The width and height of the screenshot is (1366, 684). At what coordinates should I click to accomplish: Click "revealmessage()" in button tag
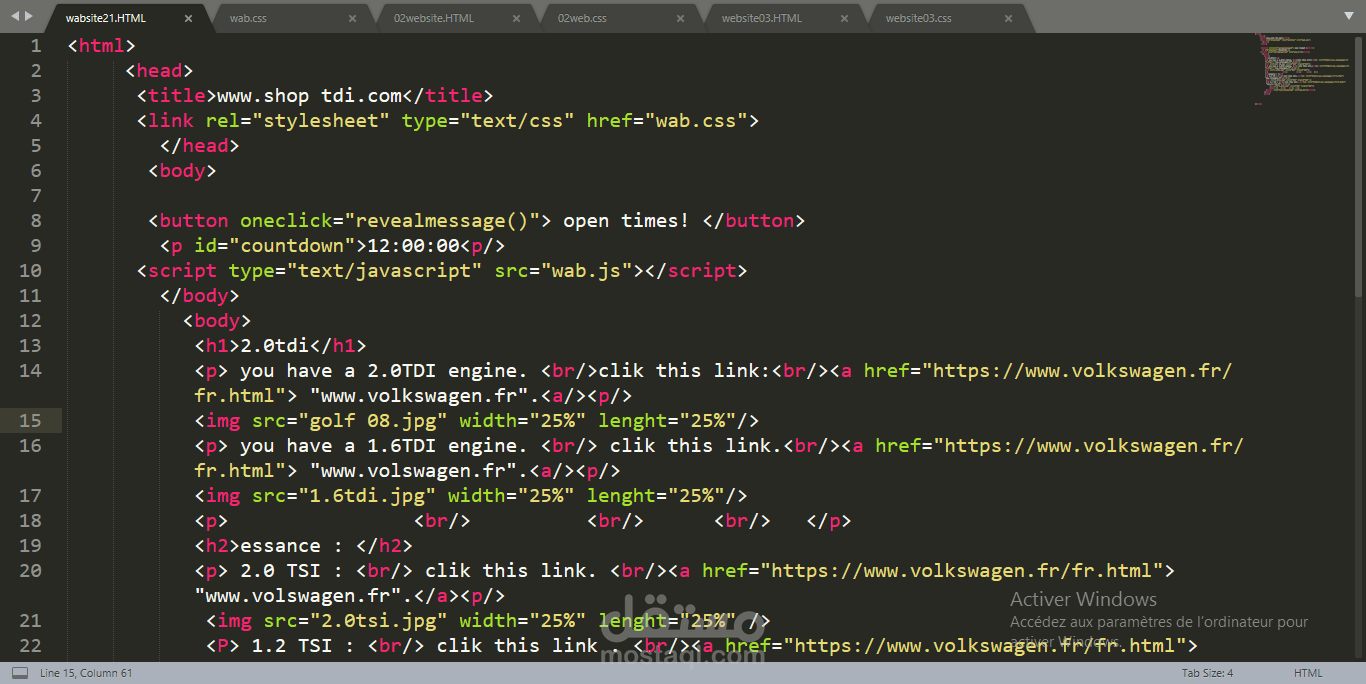[448, 221]
